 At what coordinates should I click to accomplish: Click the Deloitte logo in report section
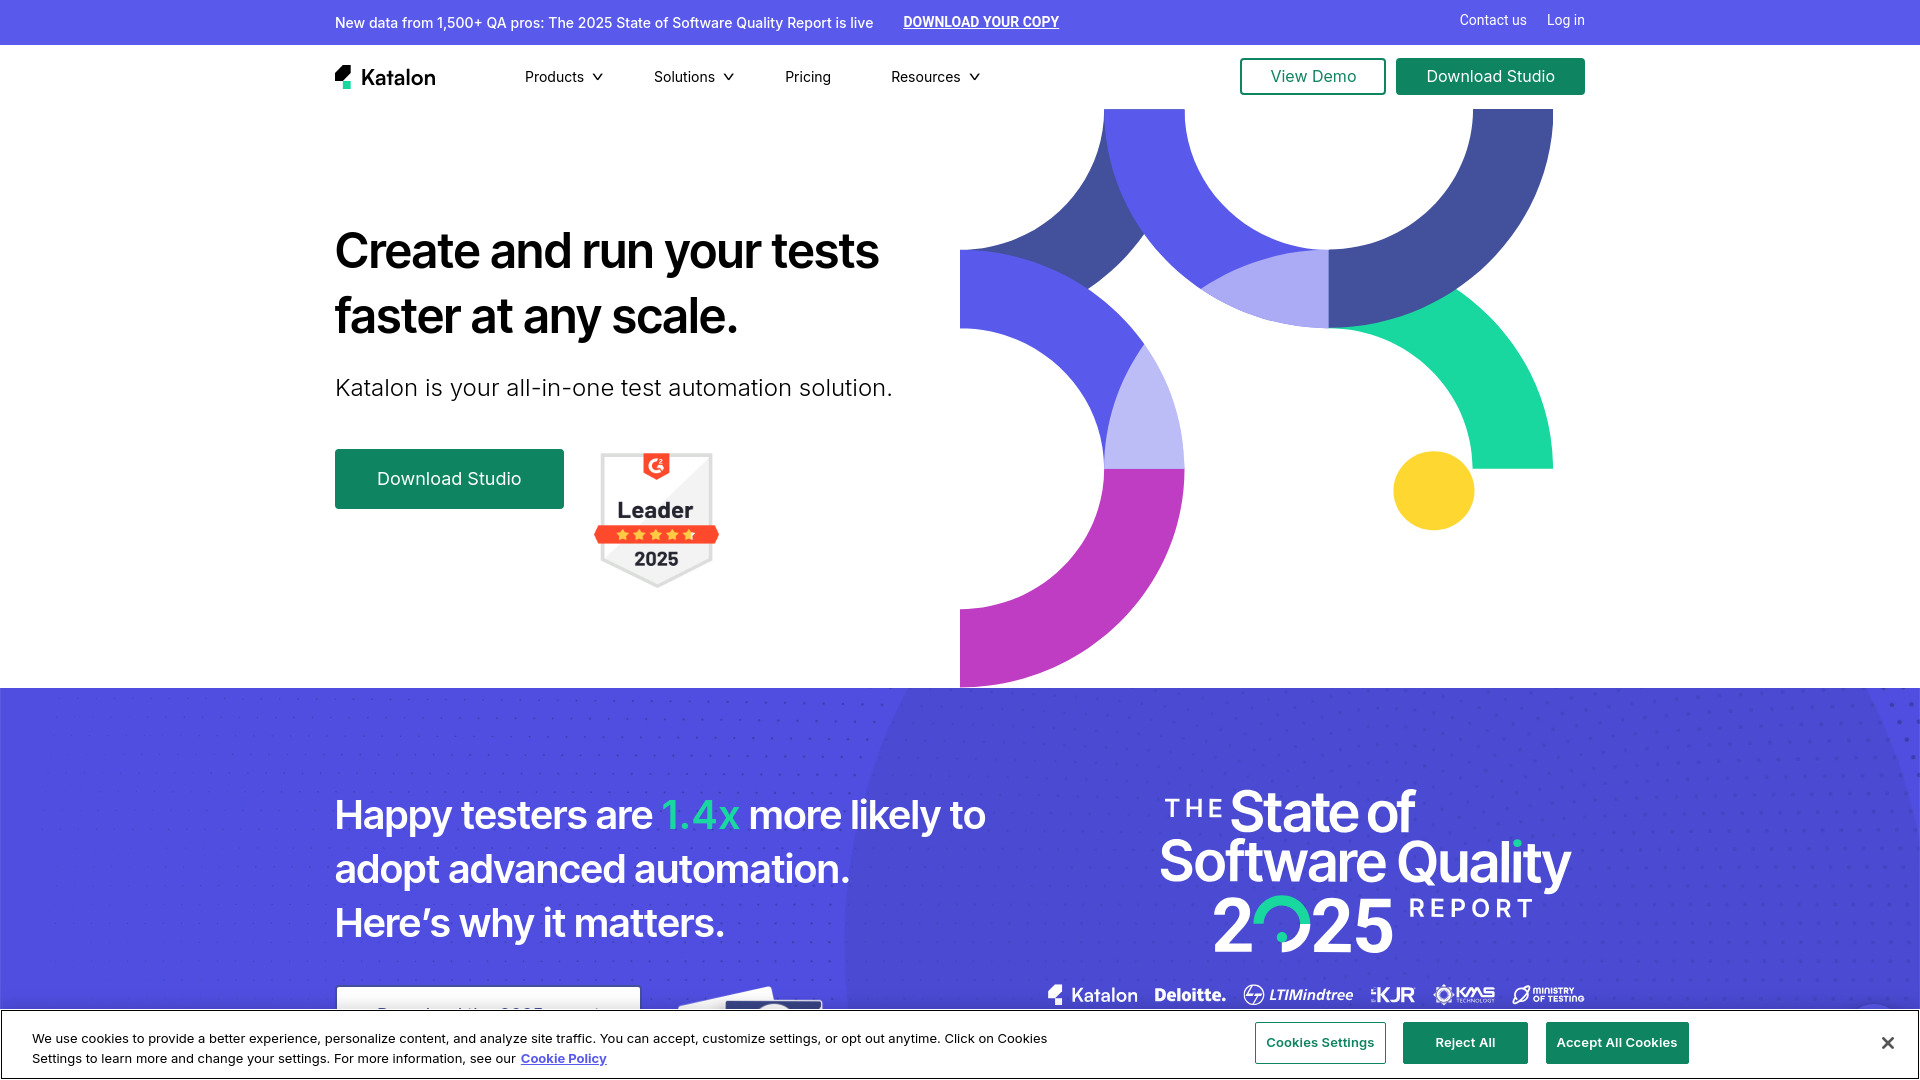[1189, 995]
